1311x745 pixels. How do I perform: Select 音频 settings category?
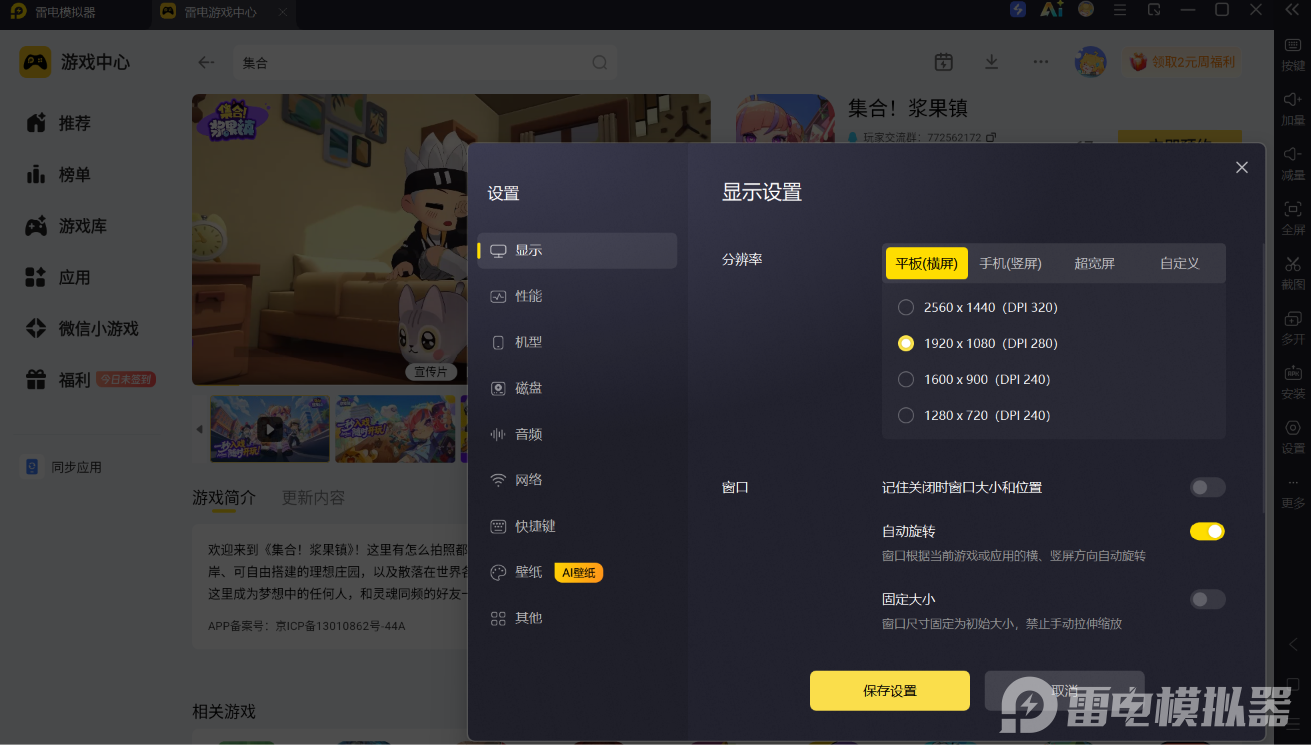tap(577, 434)
